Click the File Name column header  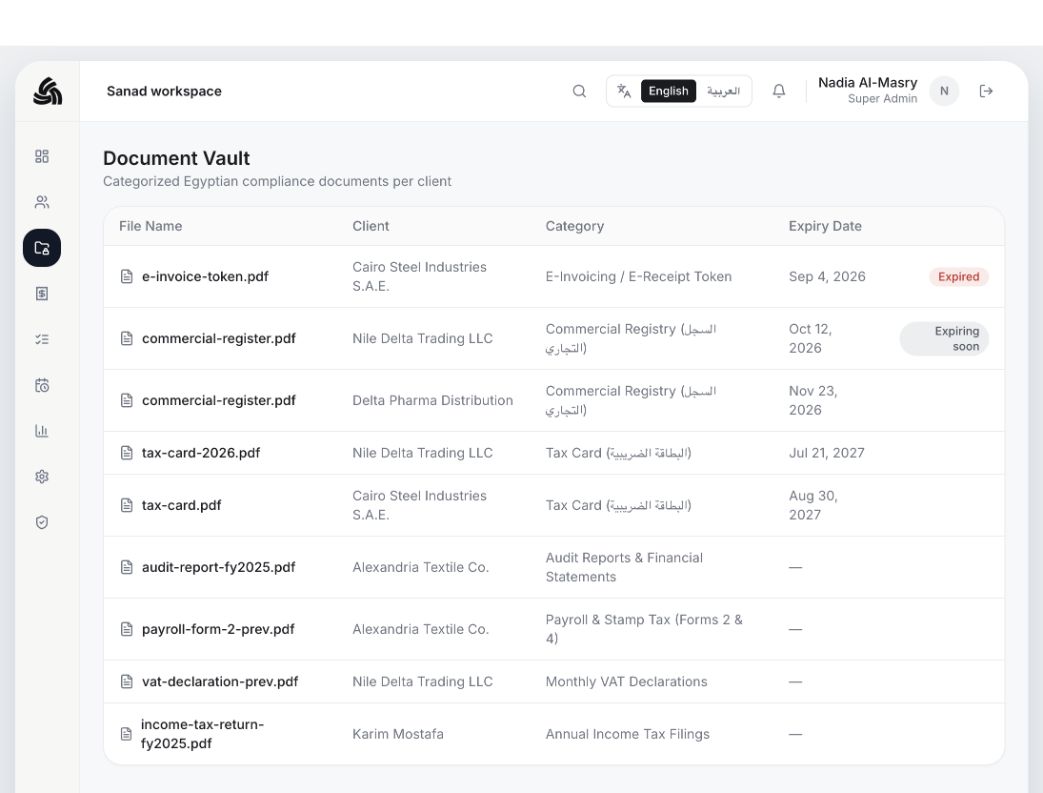pyautogui.click(x=150, y=226)
